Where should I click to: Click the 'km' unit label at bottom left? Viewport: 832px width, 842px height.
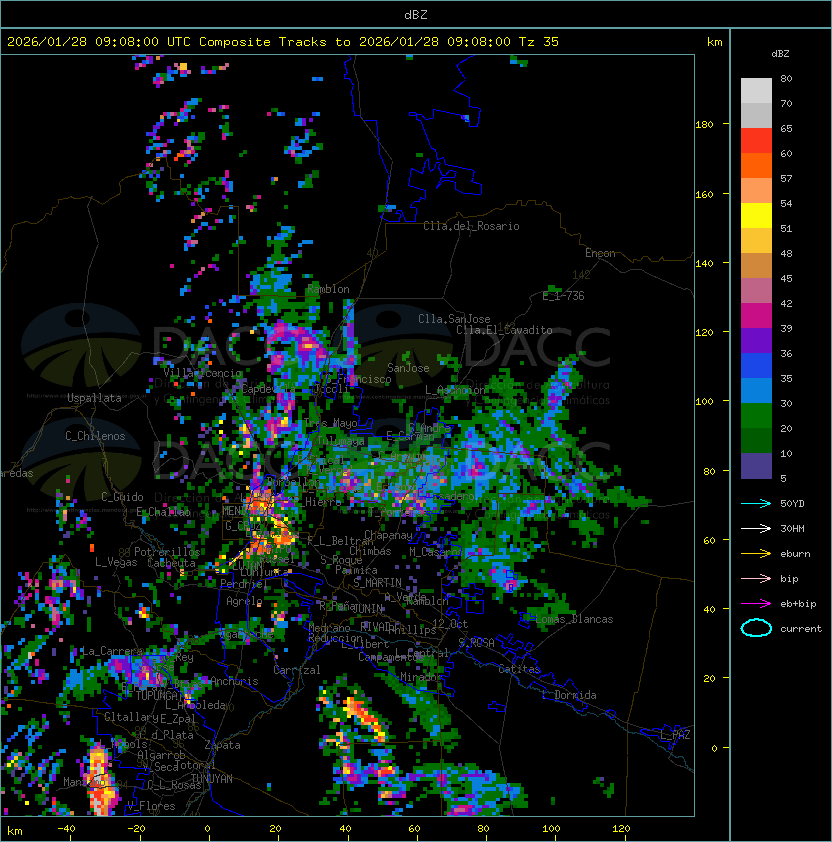pyautogui.click(x=15, y=831)
